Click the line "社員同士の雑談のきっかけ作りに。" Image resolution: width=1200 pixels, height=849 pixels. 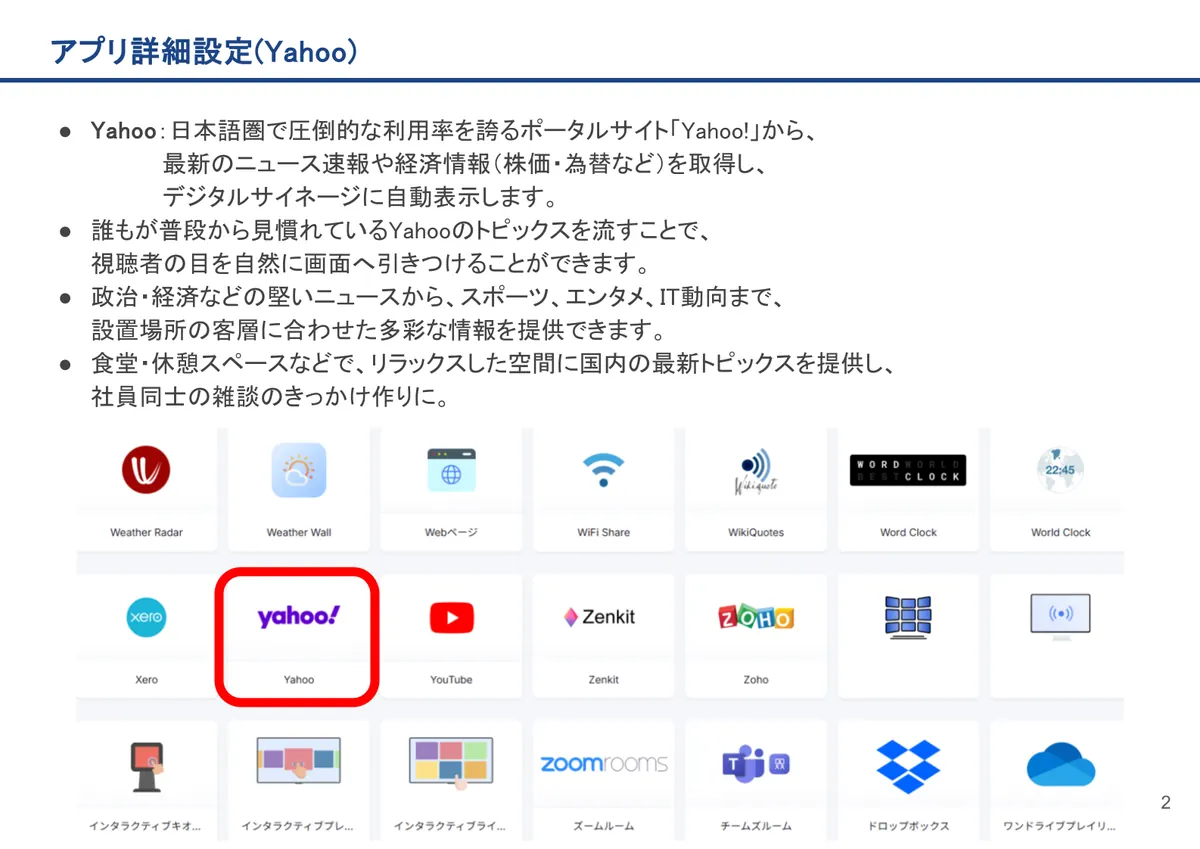pyautogui.click(x=269, y=397)
